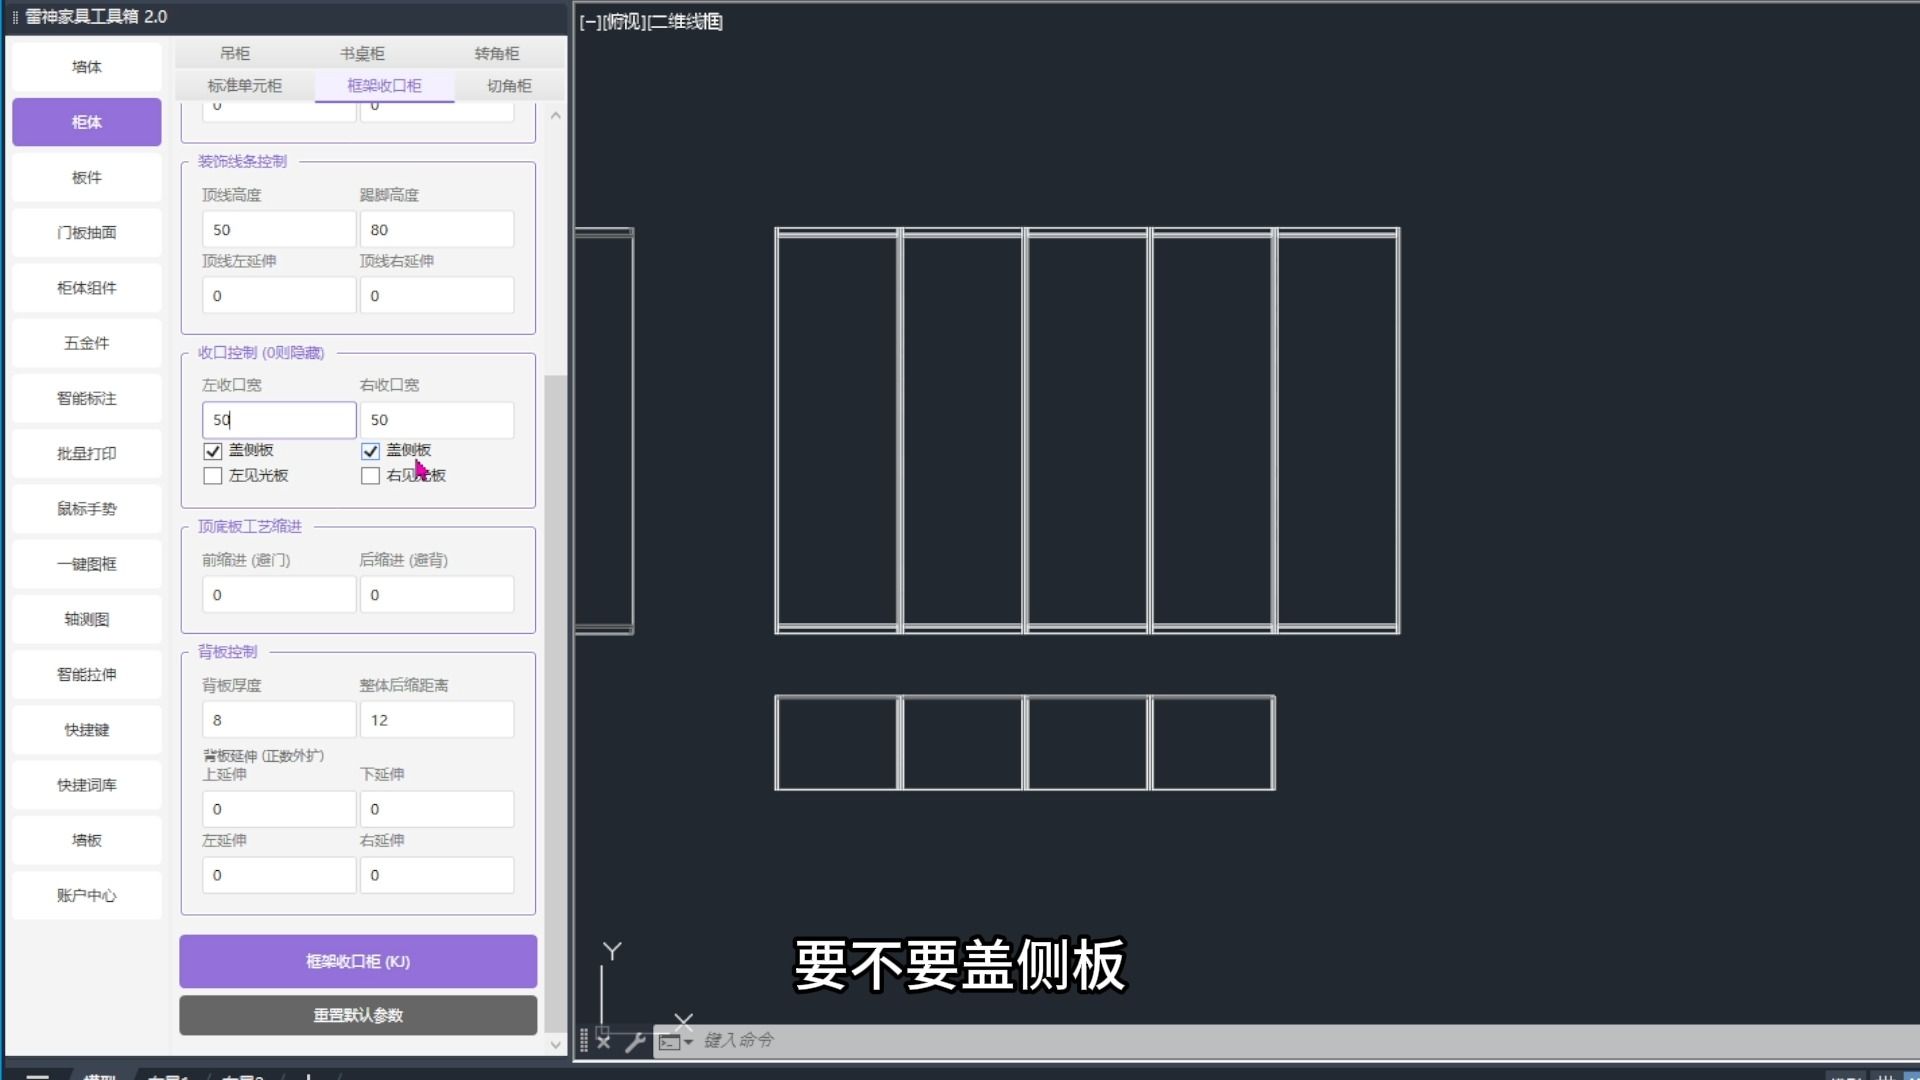The image size is (1920, 1080).
Task: Click the 左收口宽 input field
Action: point(279,420)
